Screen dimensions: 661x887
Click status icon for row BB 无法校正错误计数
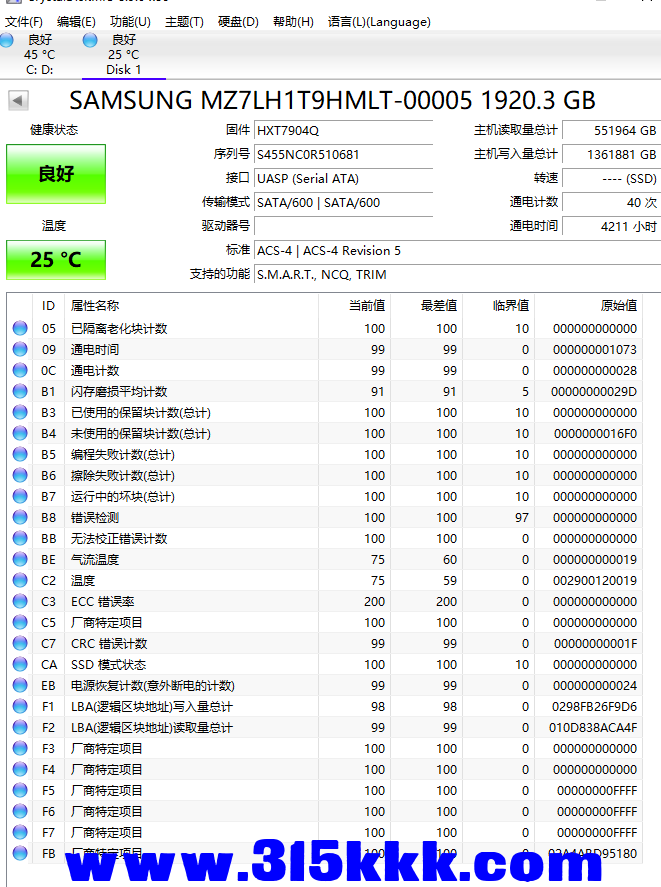(20, 538)
